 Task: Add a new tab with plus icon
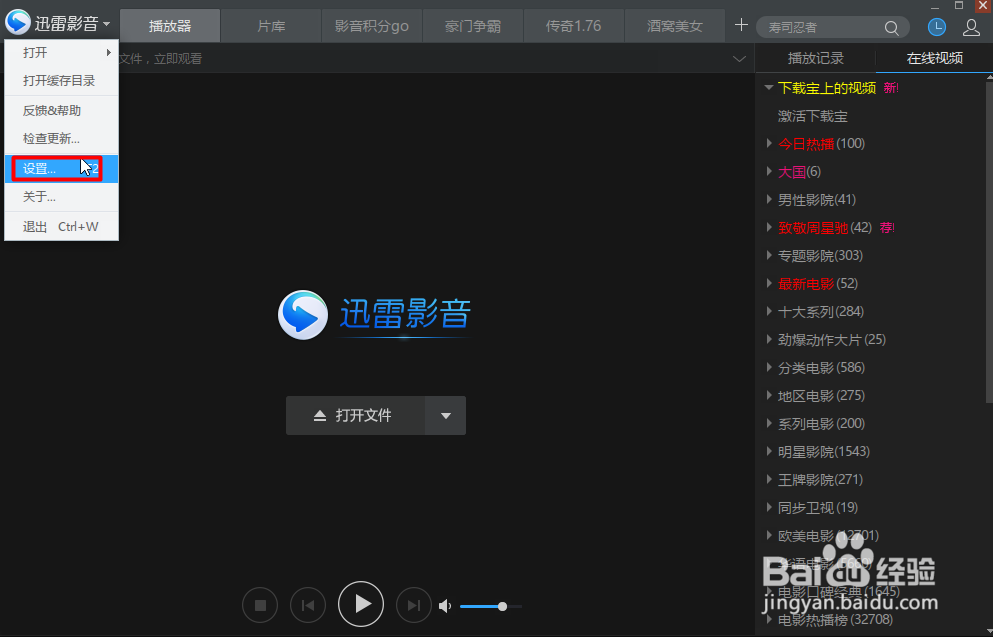(741, 25)
